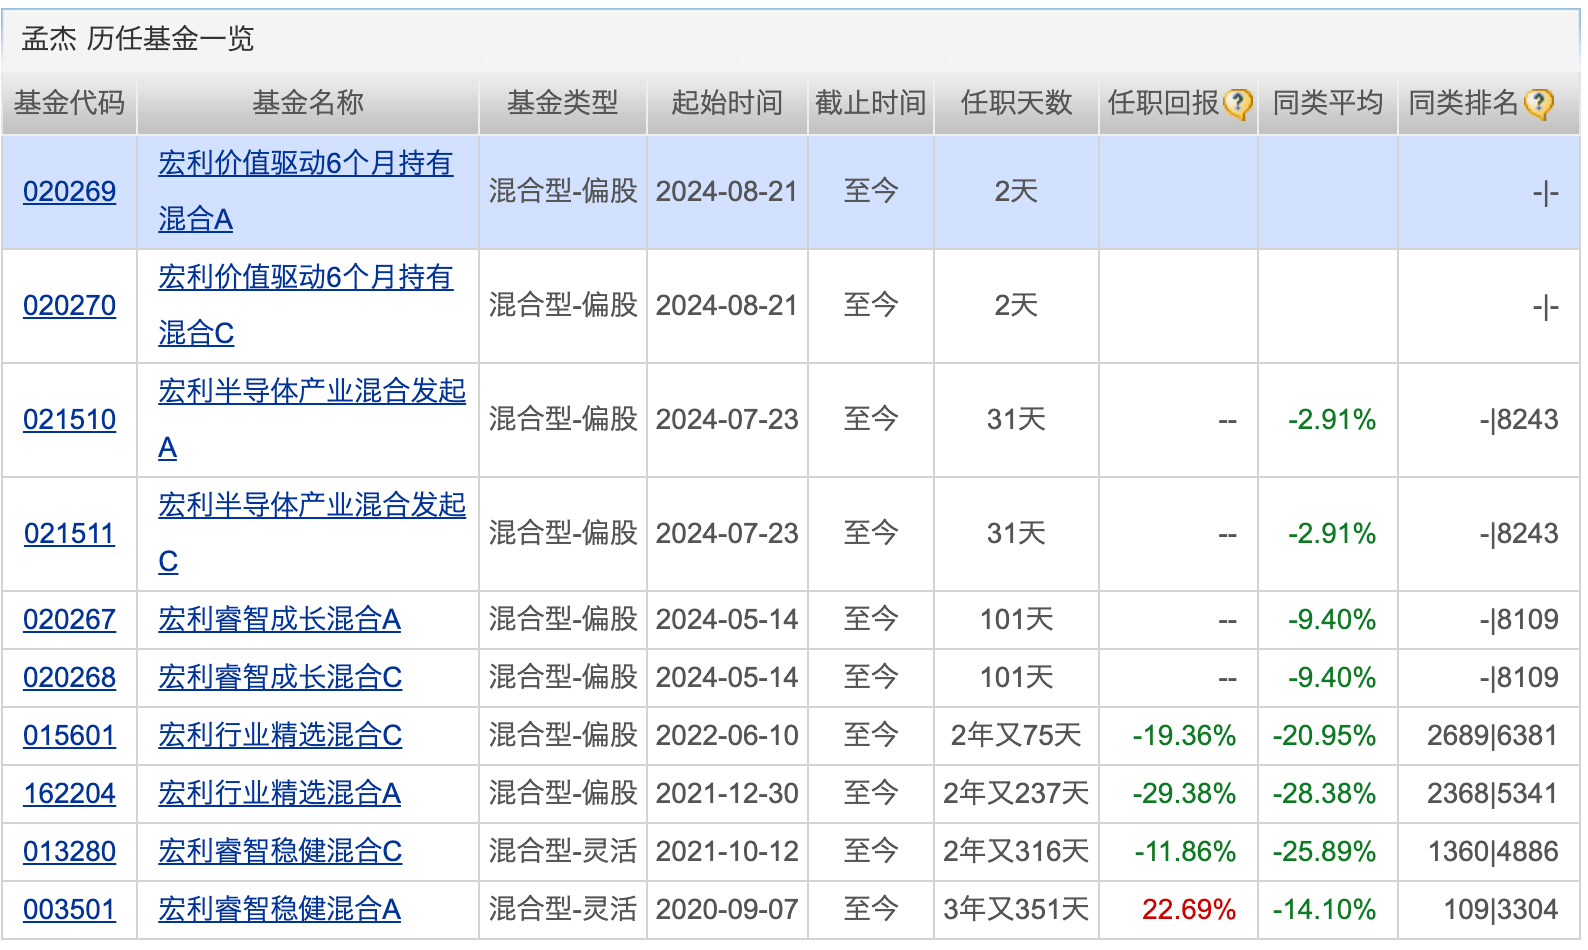Open fund code 021511 link

coord(69,533)
